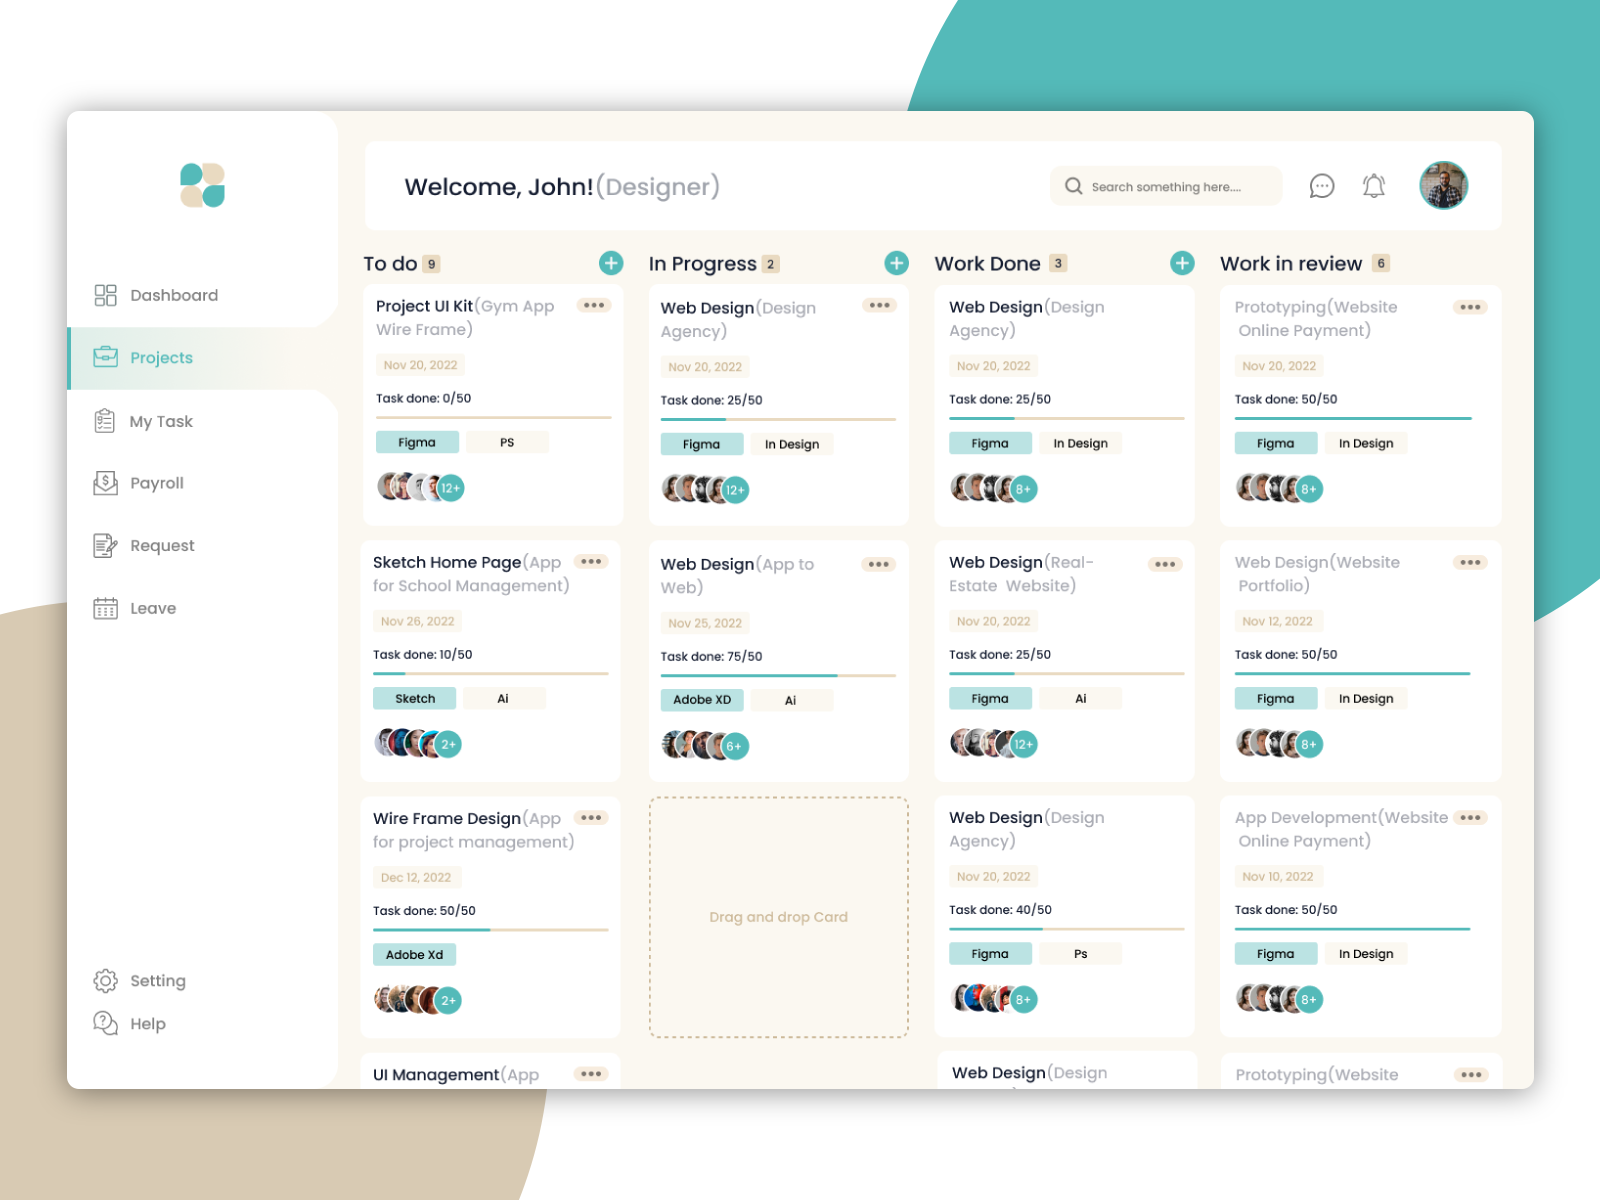The width and height of the screenshot is (1600, 1200).
Task: Open the notification bell
Action: pos(1373,186)
